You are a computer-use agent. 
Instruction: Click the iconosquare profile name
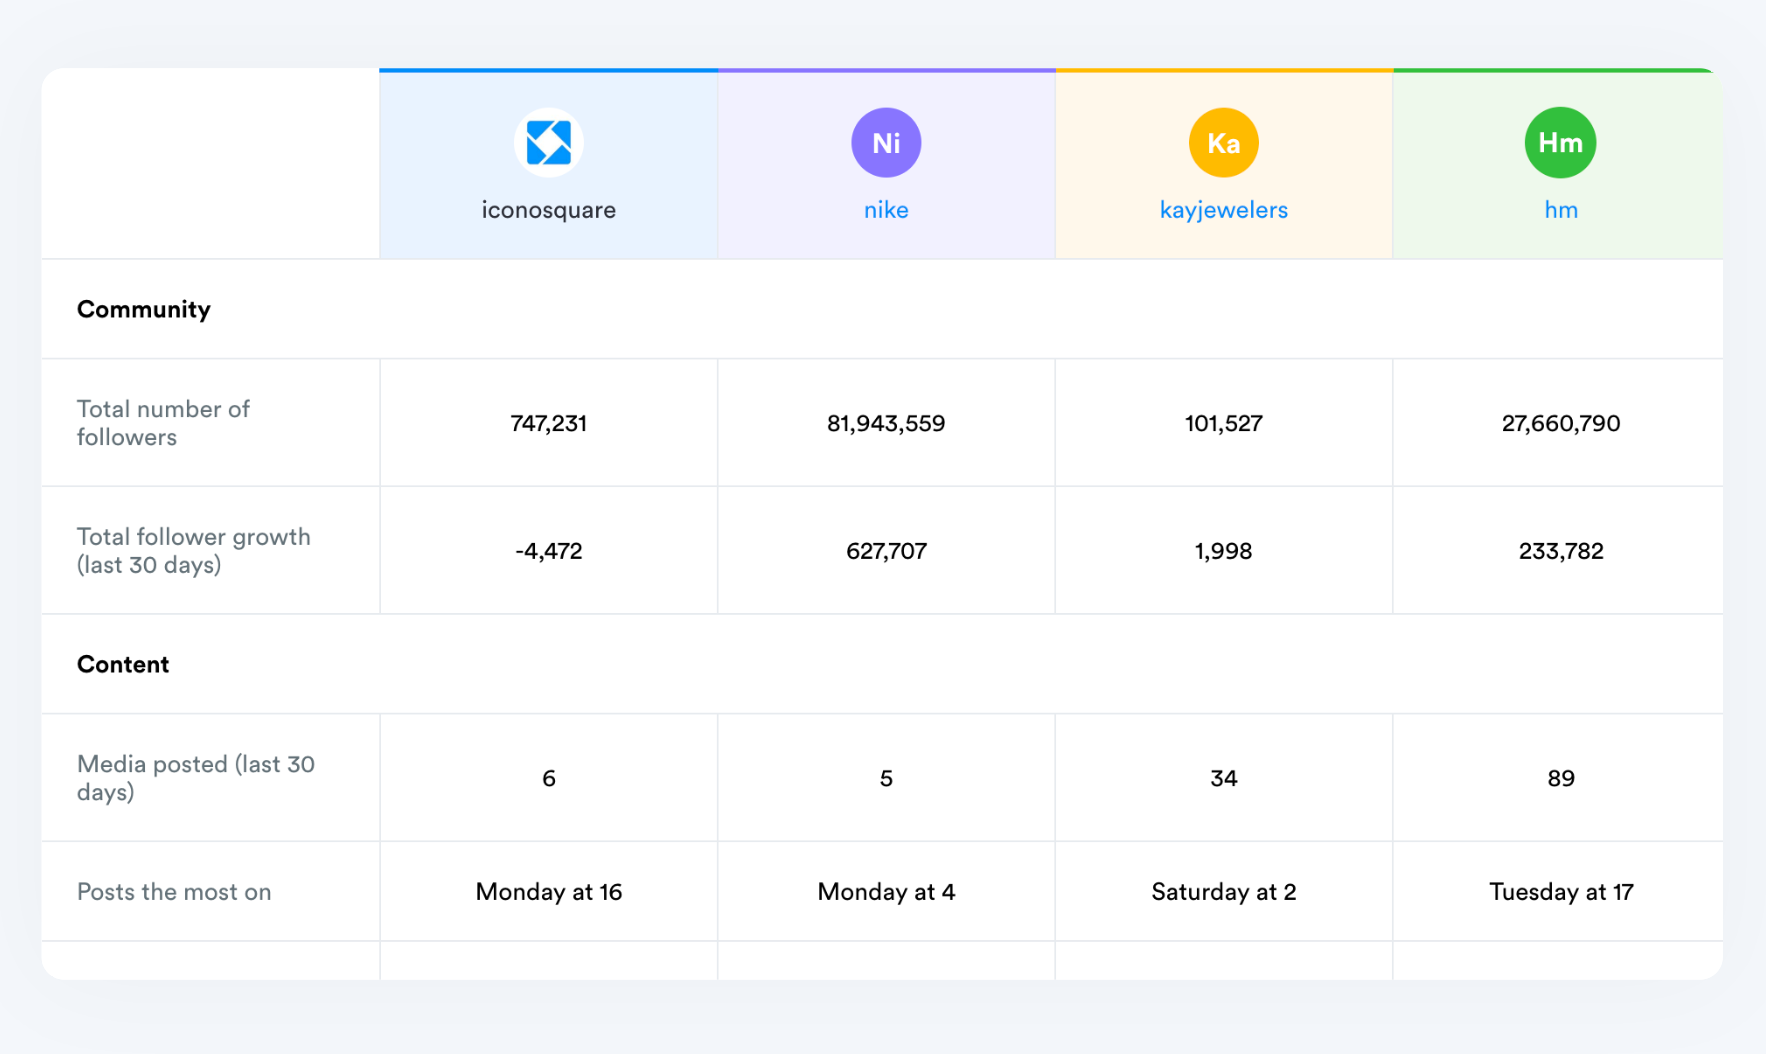[x=548, y=210]
